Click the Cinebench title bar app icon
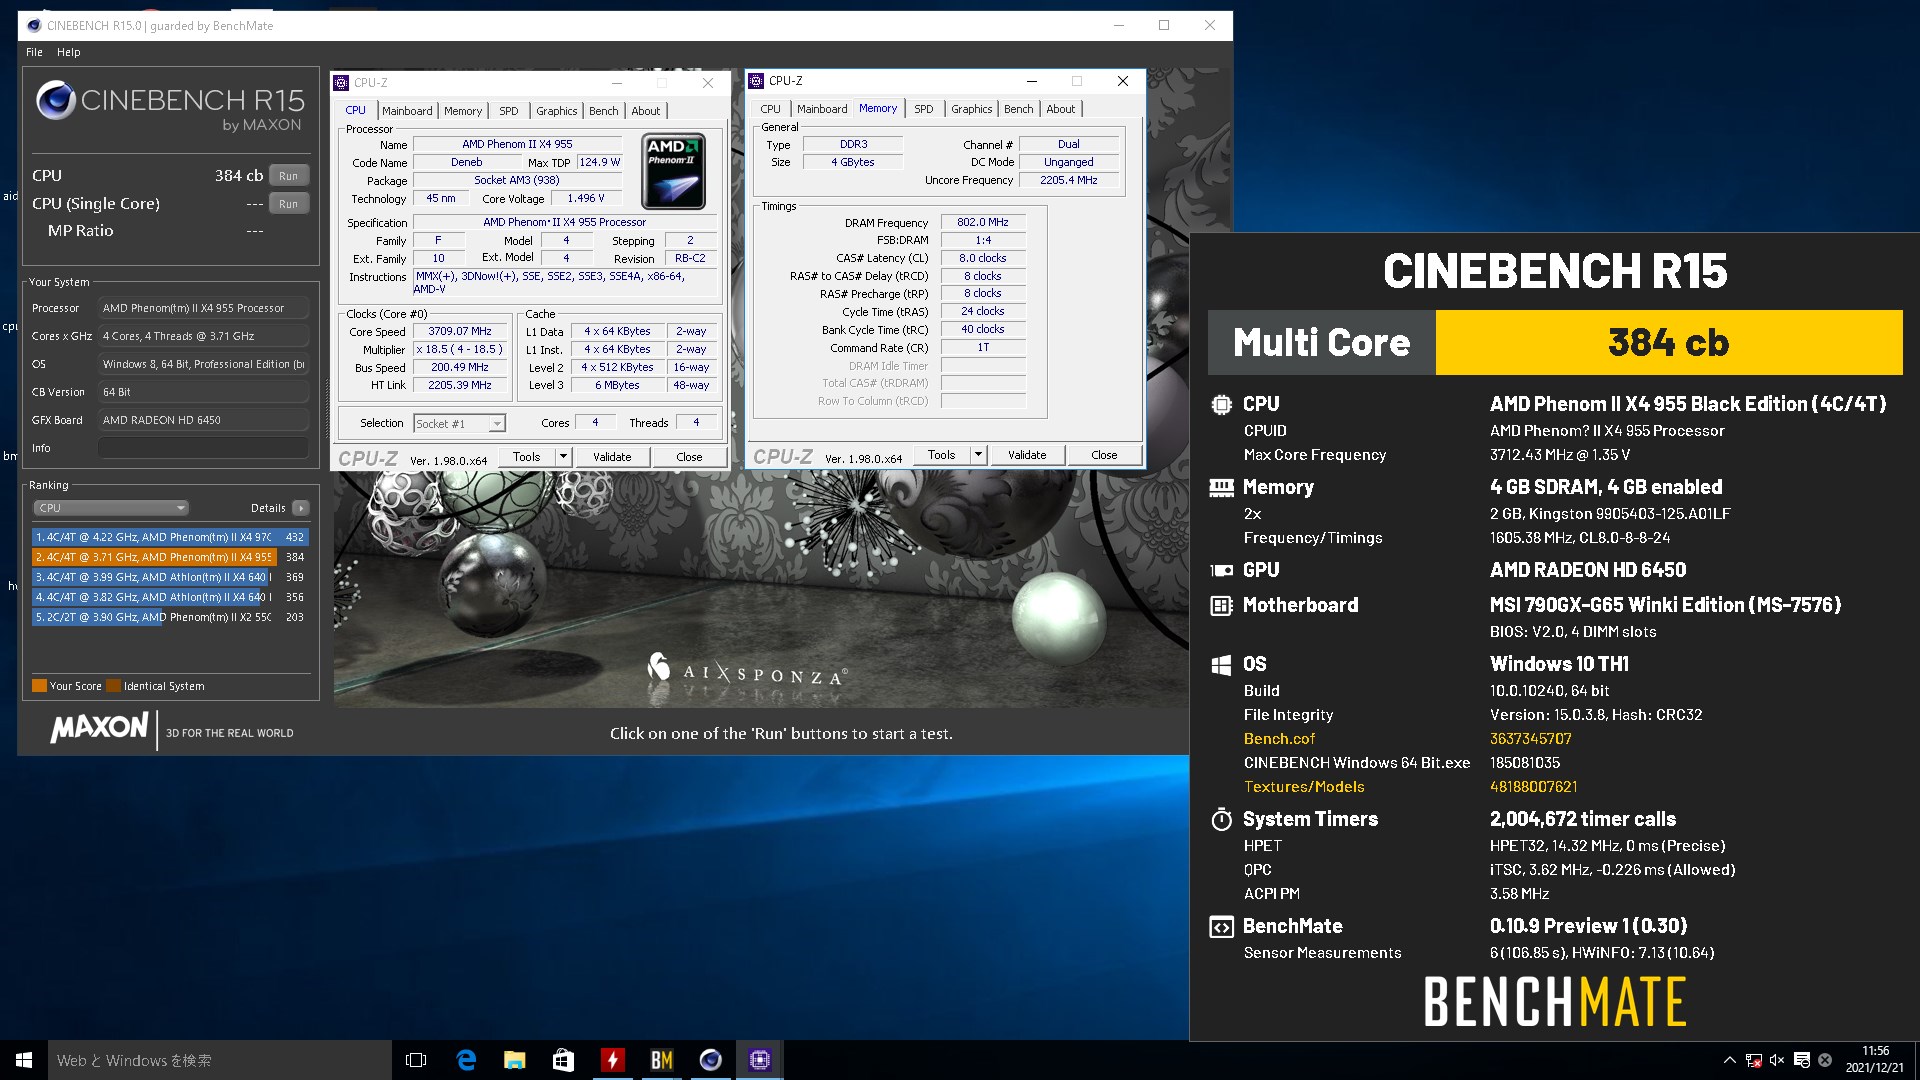Screen dimensions: 1920x1080 pyautogui.click(x=34, y=26)
